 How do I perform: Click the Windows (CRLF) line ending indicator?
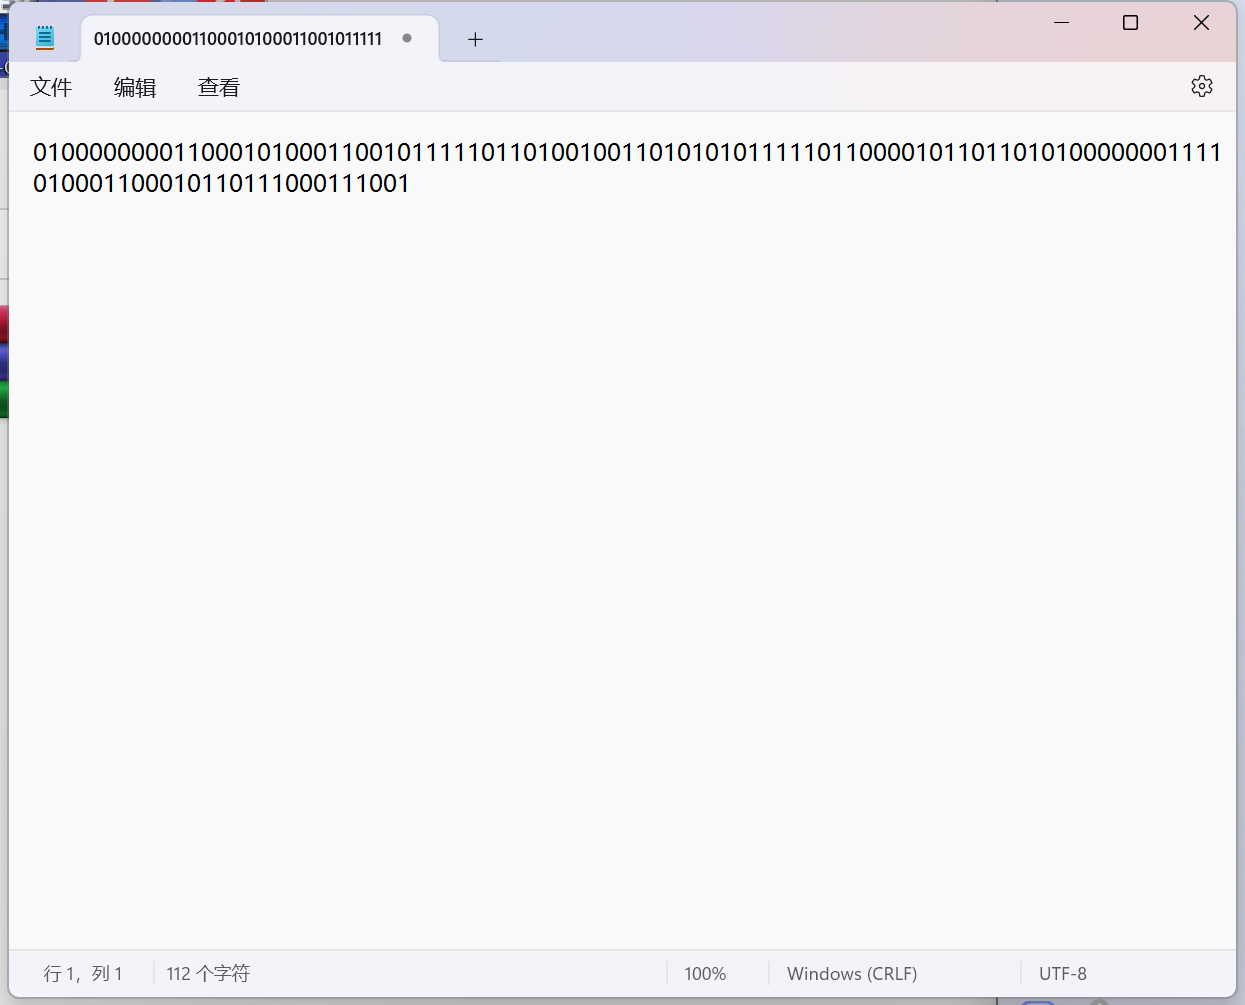click(x=852, y=973)
